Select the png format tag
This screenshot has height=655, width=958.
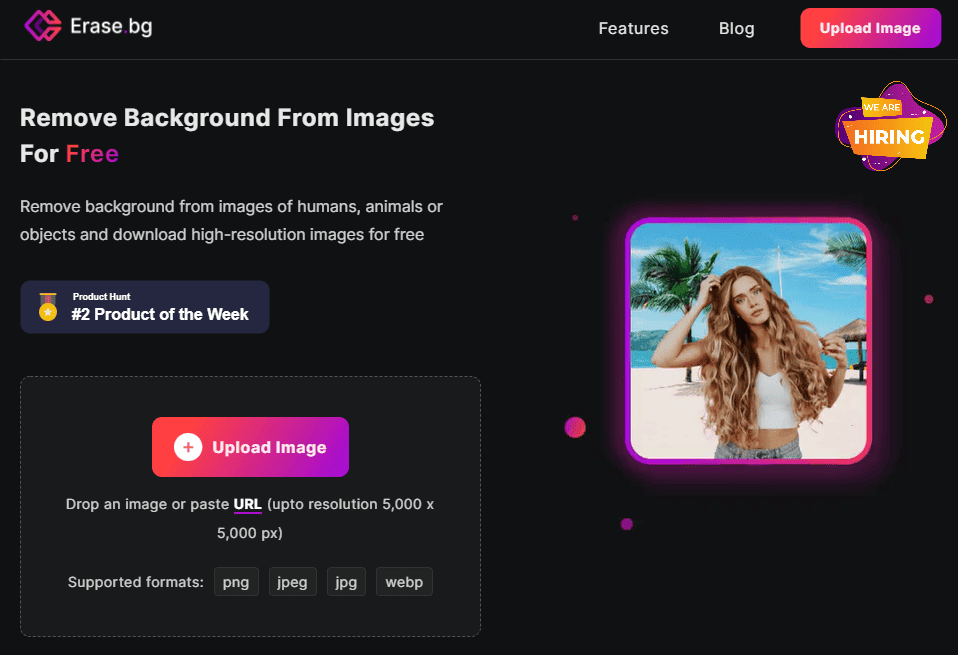click(x=236, y=582)
